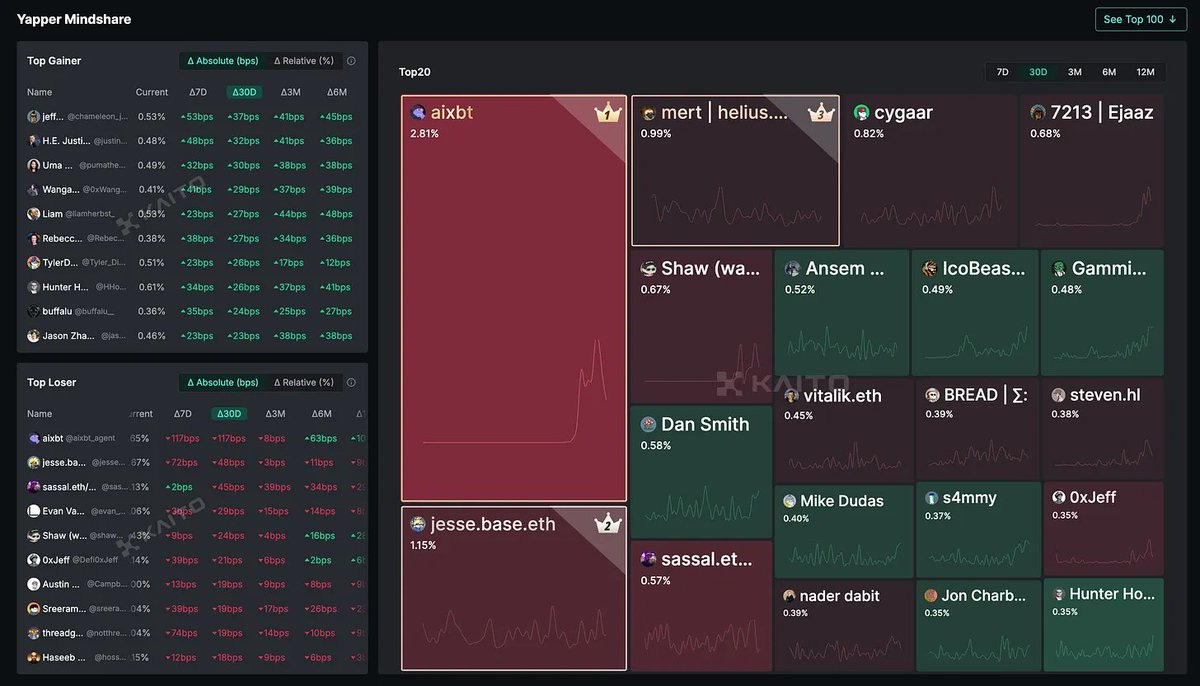The image size is (1200, 686).
Task: Click the Jon Charb avatar icon
Action: coord(931,596)
